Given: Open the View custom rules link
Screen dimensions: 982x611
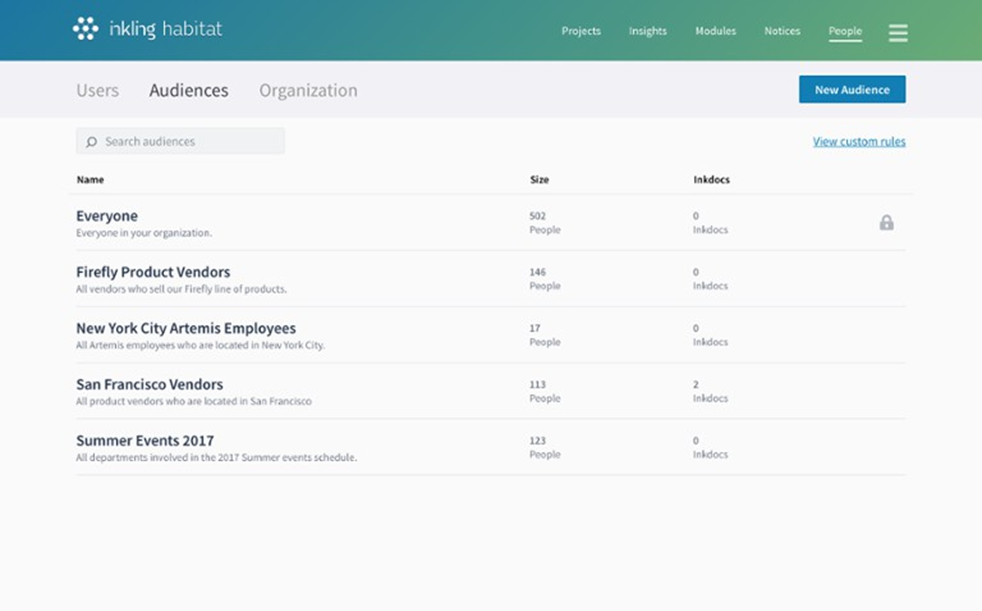Looking at the screenshot, I should [859, 142].
